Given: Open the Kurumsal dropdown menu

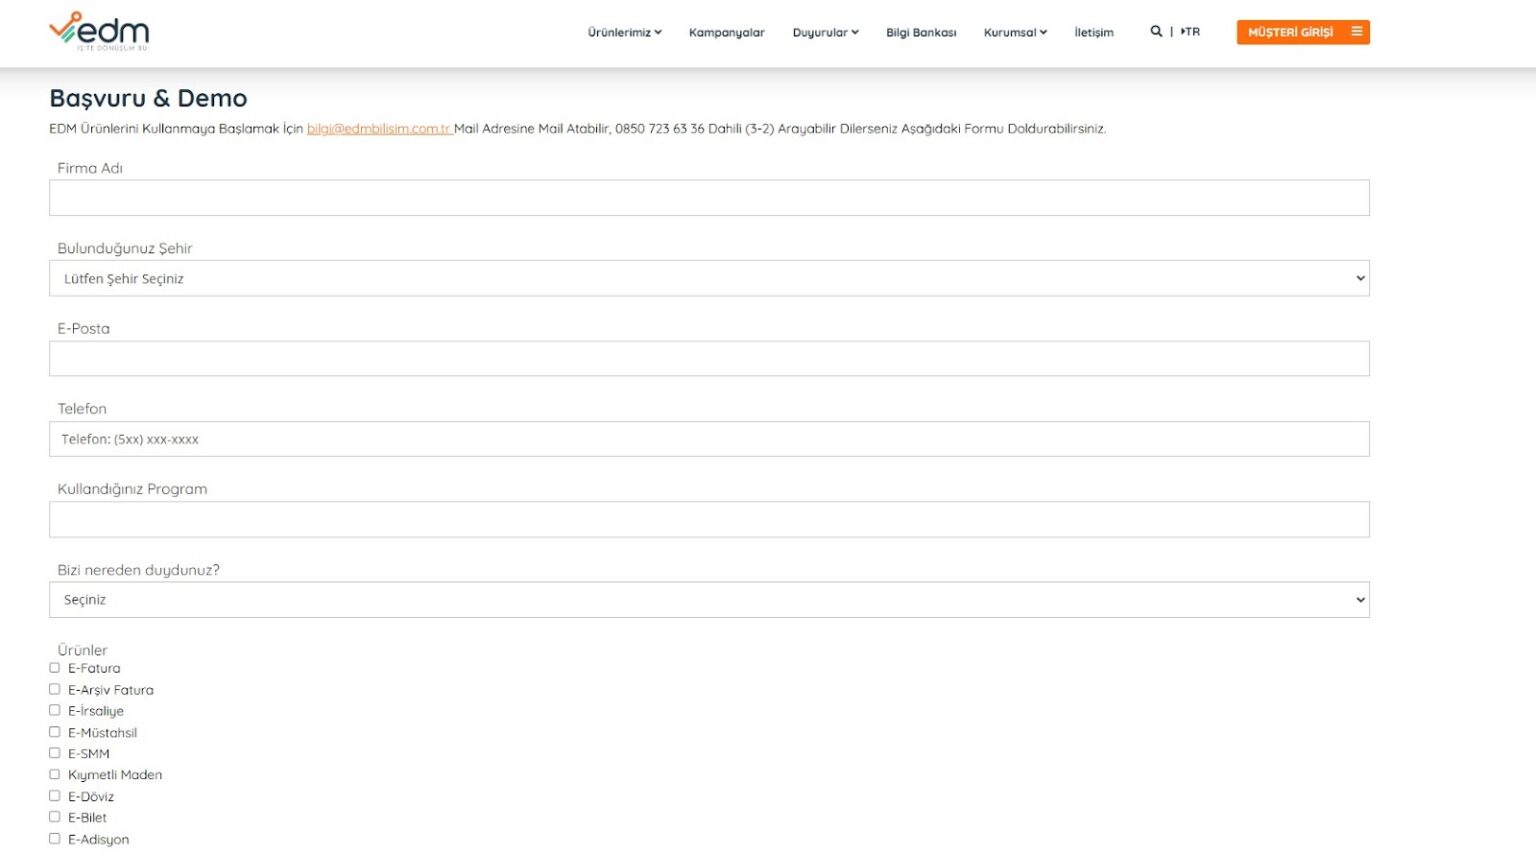Looking at the screenshot, I should (1015, 33).
